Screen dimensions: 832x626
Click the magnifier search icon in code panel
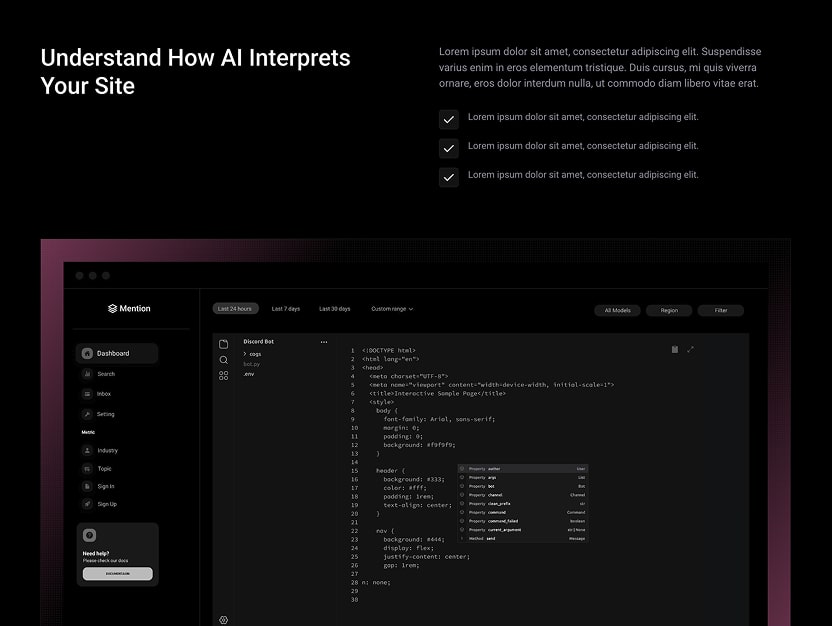point(223,360)
